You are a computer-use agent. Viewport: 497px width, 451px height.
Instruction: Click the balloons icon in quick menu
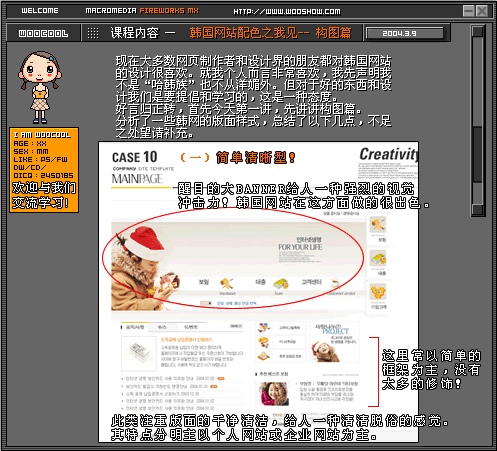264,328
